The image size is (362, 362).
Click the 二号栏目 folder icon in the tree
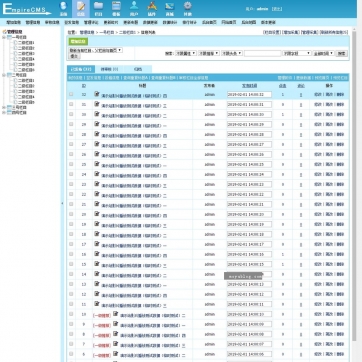coord(9,75)
